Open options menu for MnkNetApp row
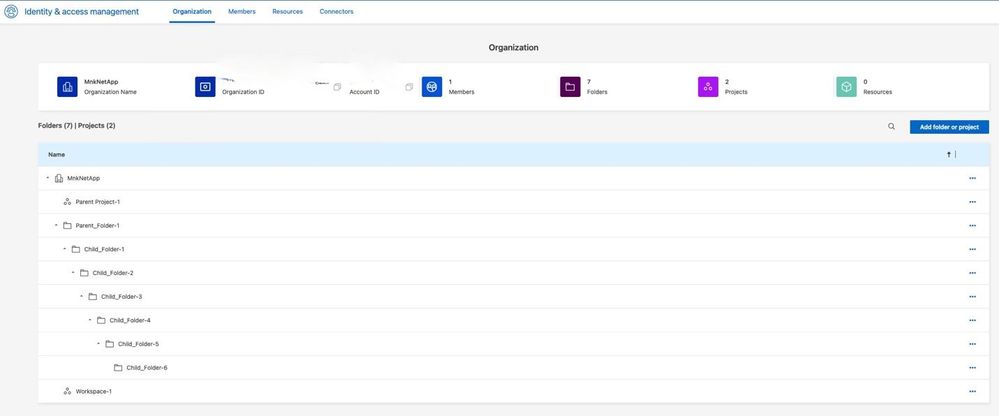This screenshot has height=416, width=999. click(972, 178)
